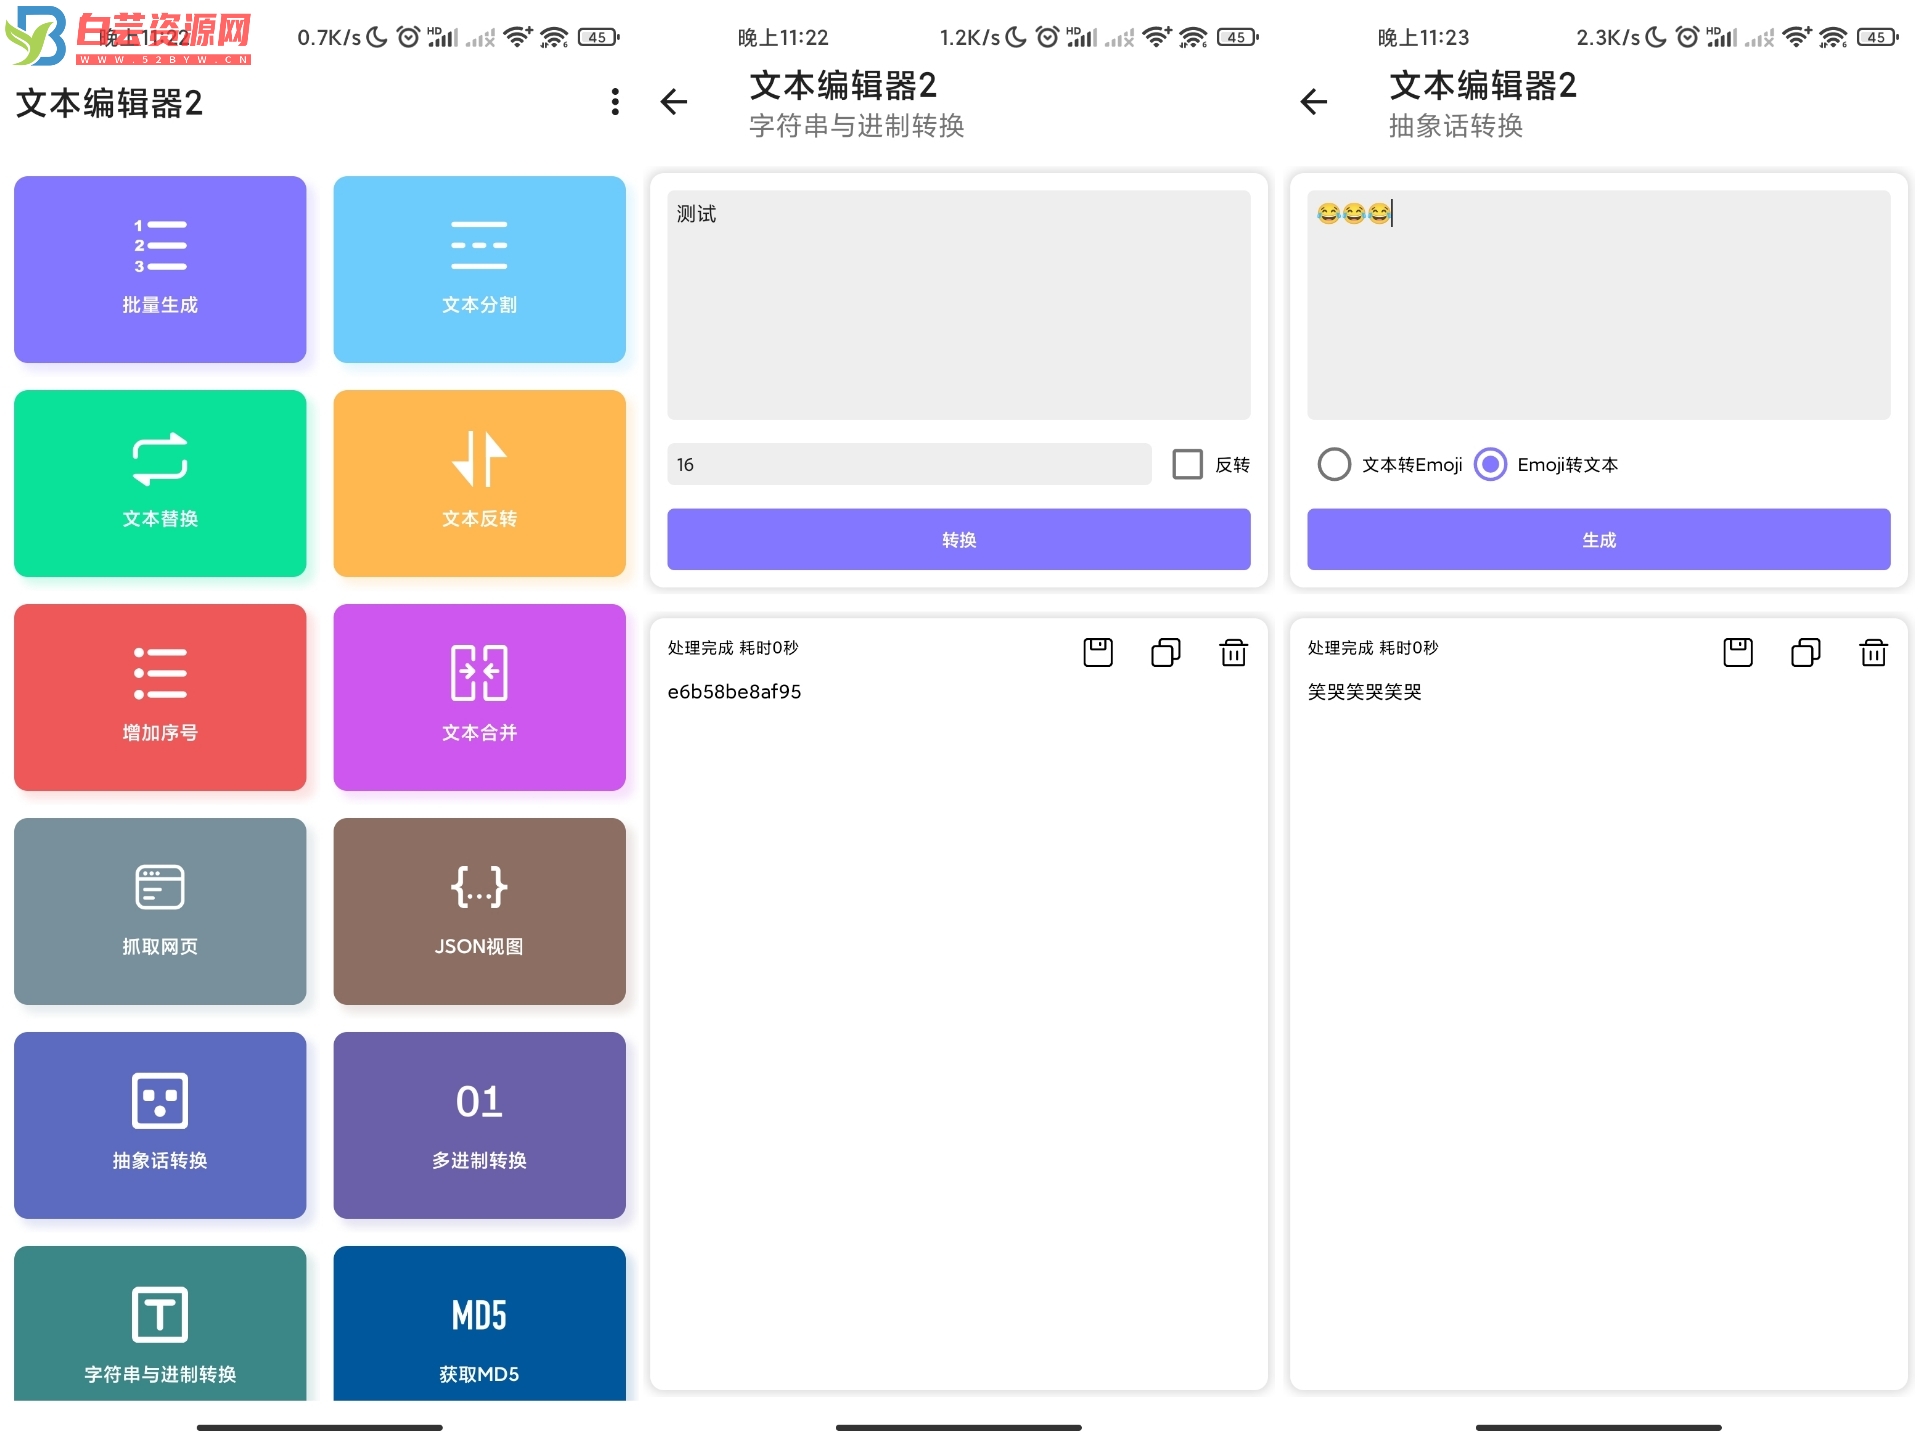
Task: Open the 批量生成 tile
Action: coord(160,269)
